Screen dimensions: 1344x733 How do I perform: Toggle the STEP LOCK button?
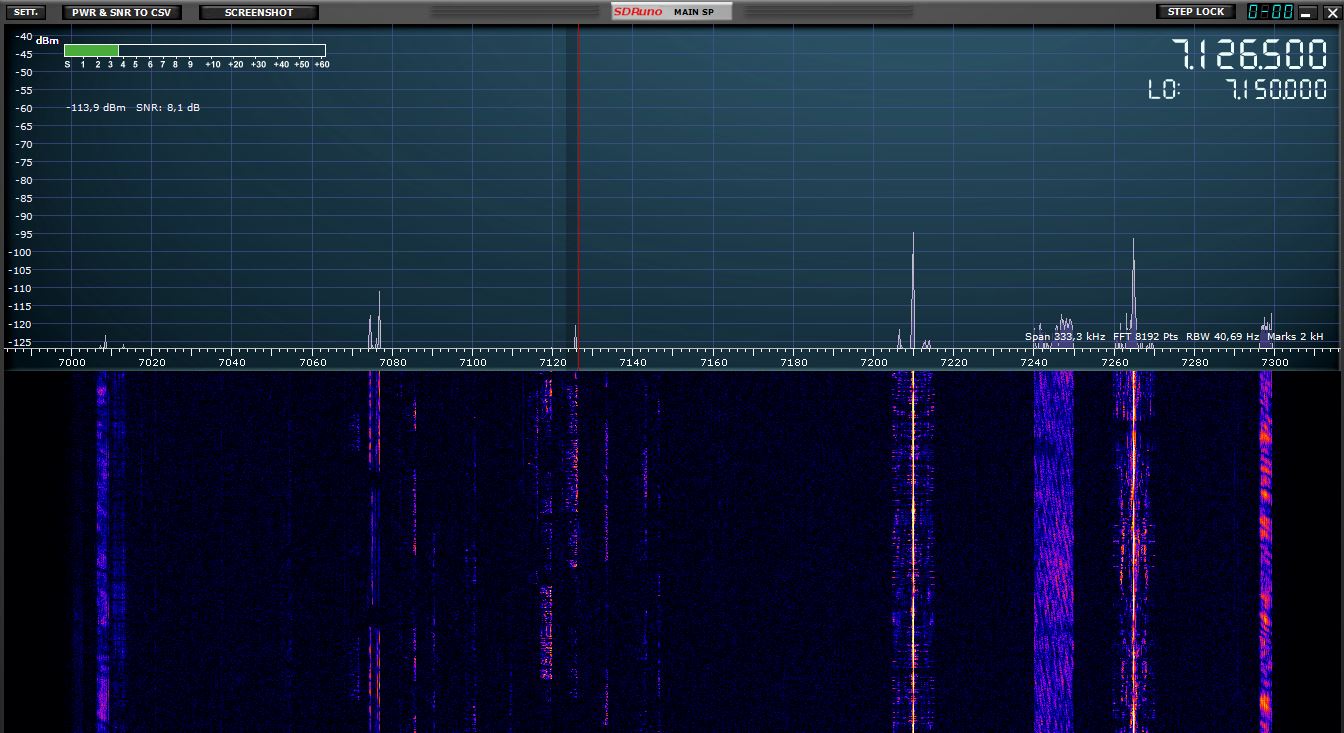[x=1196, y=12]
